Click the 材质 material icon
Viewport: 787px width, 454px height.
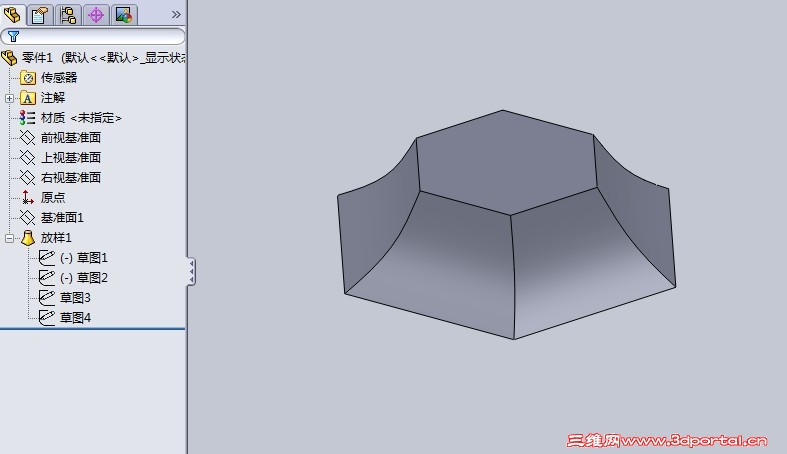pyautogui.click(x=27, y=118)
